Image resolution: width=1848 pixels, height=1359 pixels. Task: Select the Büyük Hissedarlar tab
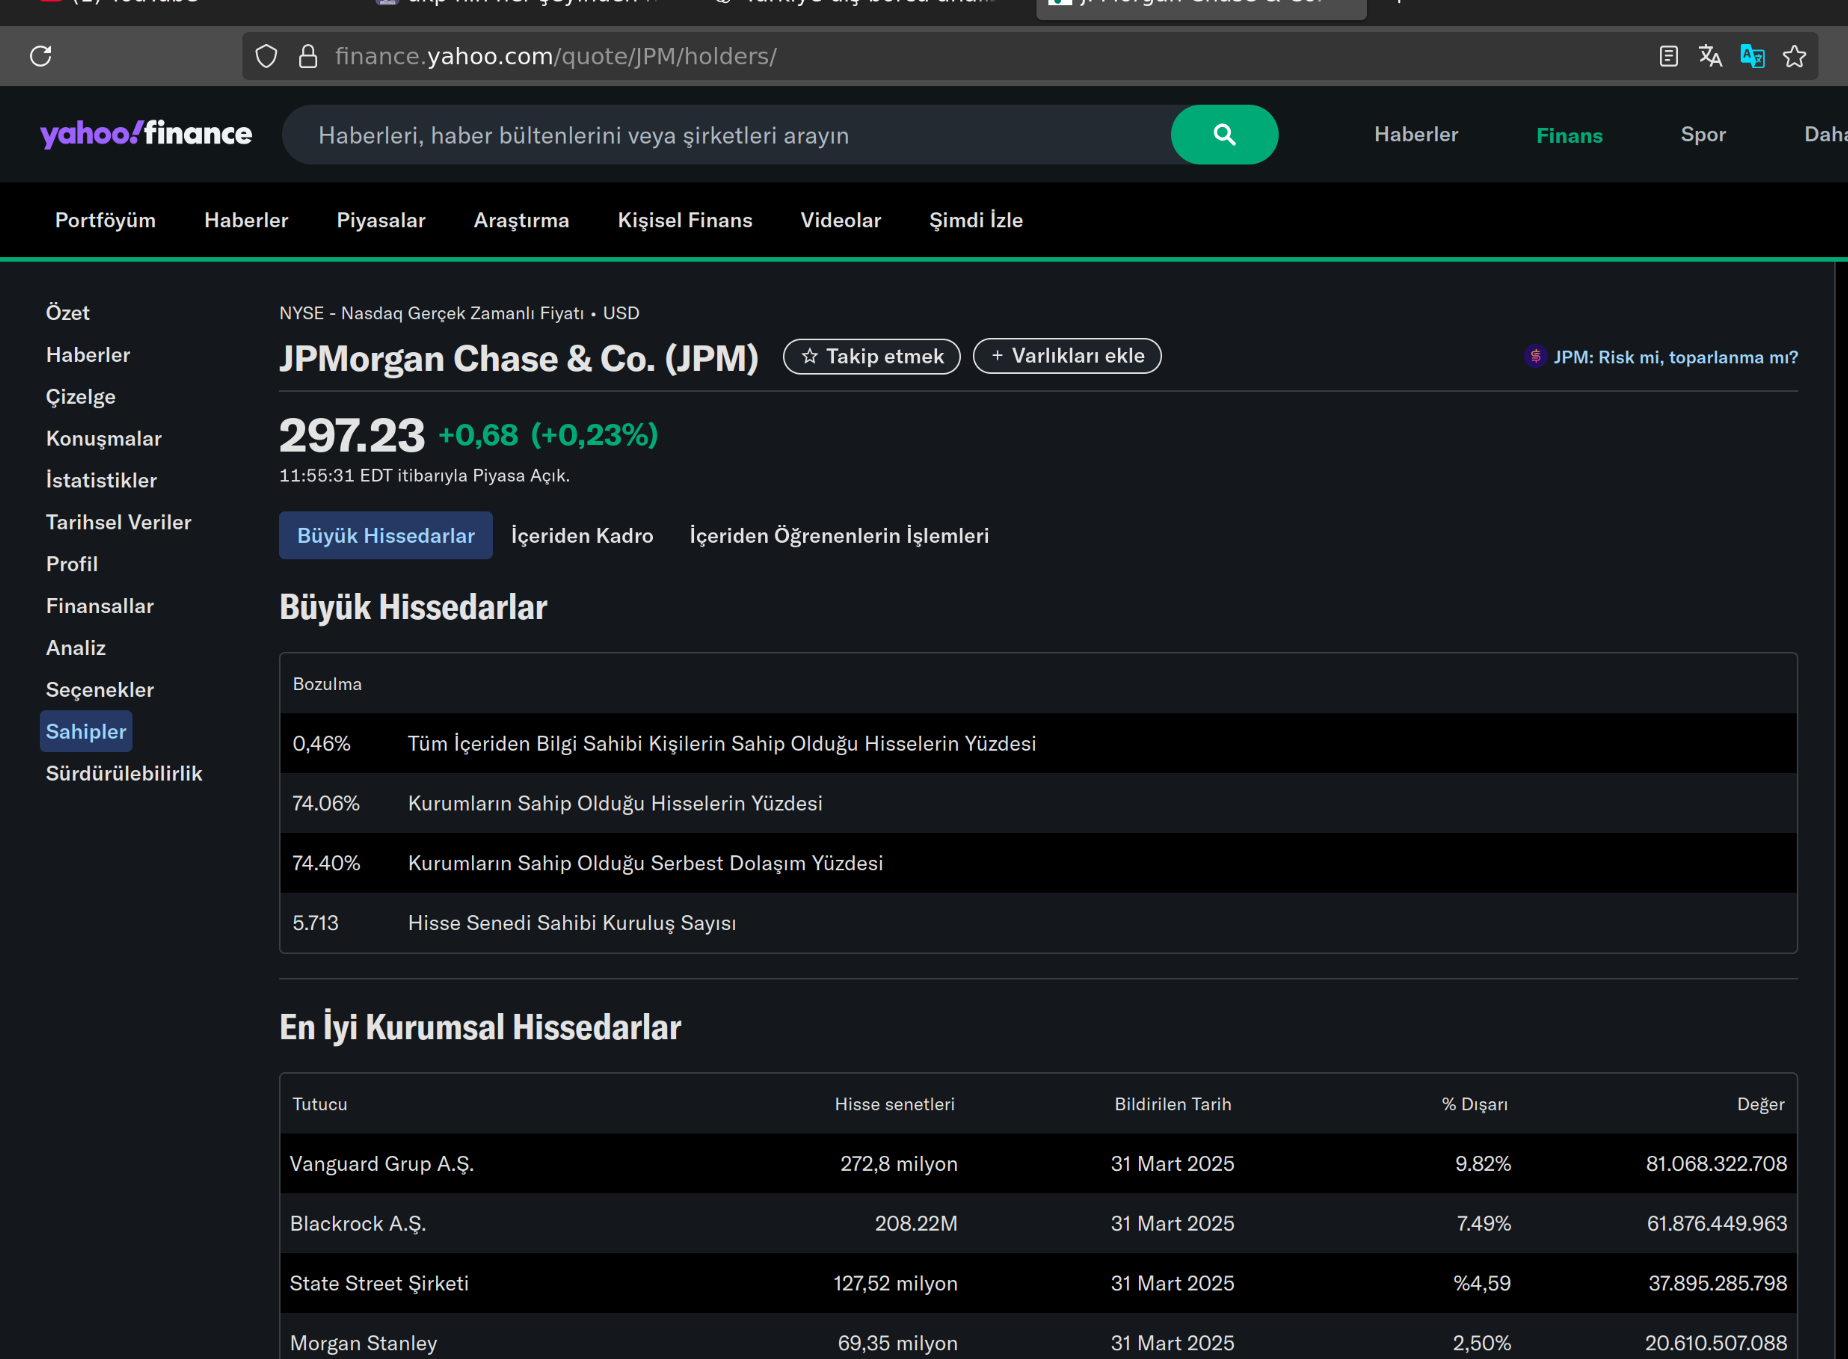pos(386,535)
